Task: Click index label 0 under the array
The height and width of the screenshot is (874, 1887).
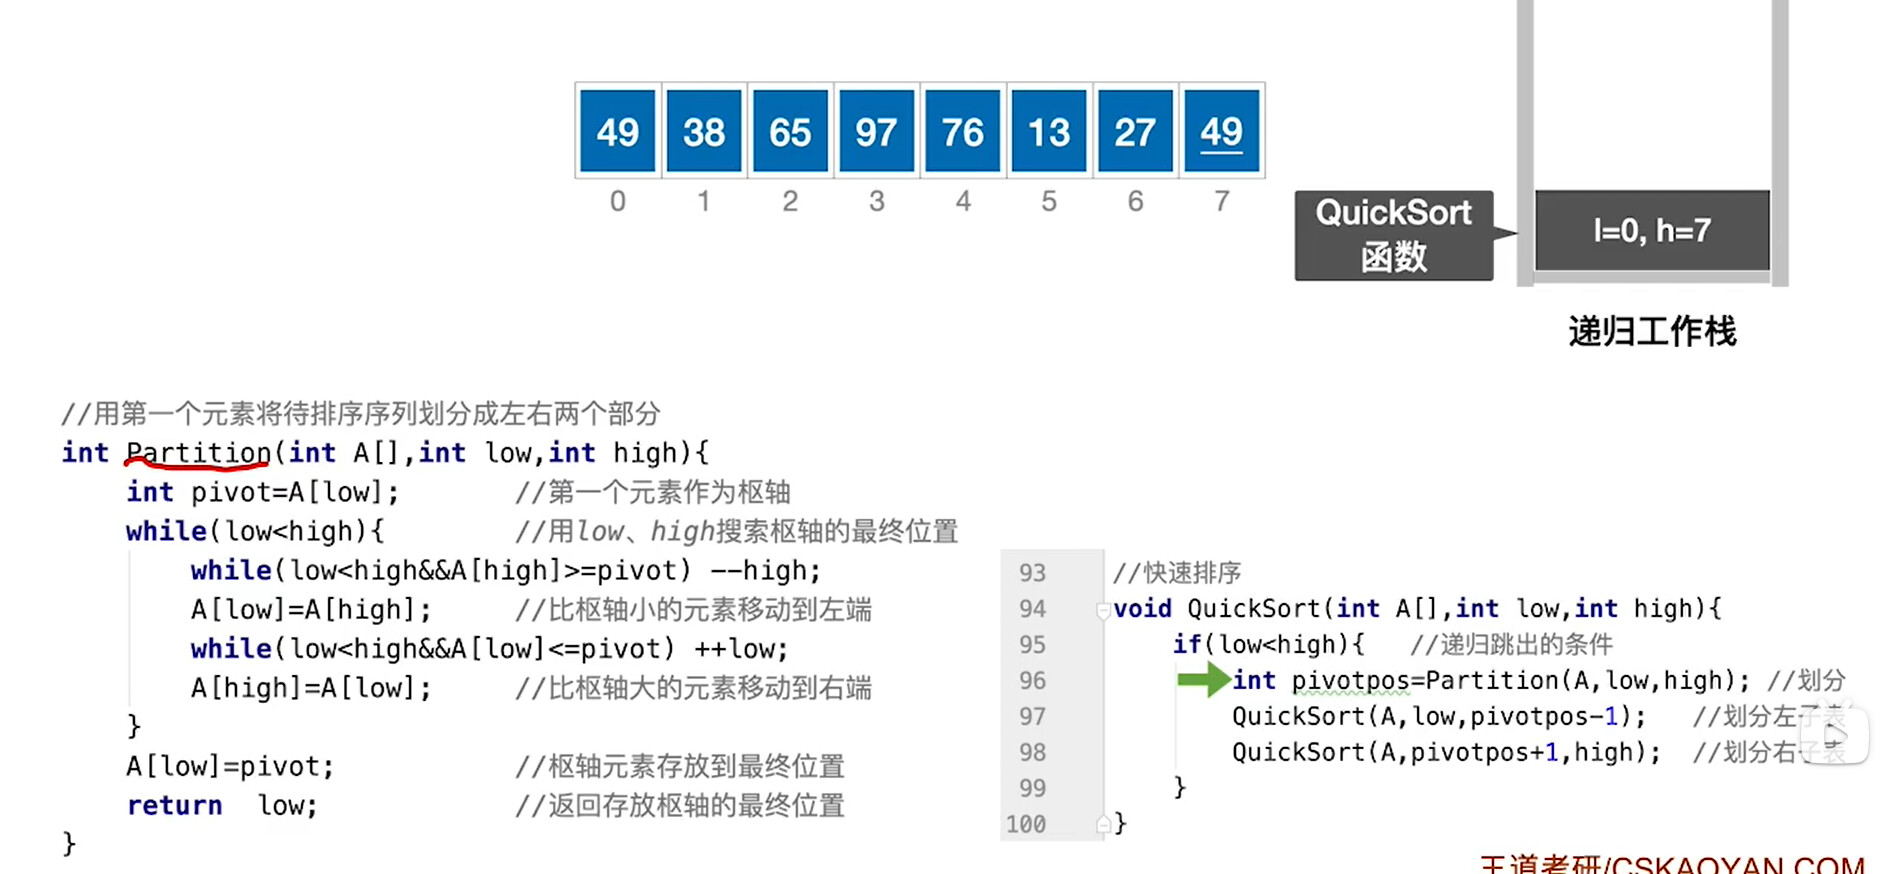Action: click(x=618, y=201)
